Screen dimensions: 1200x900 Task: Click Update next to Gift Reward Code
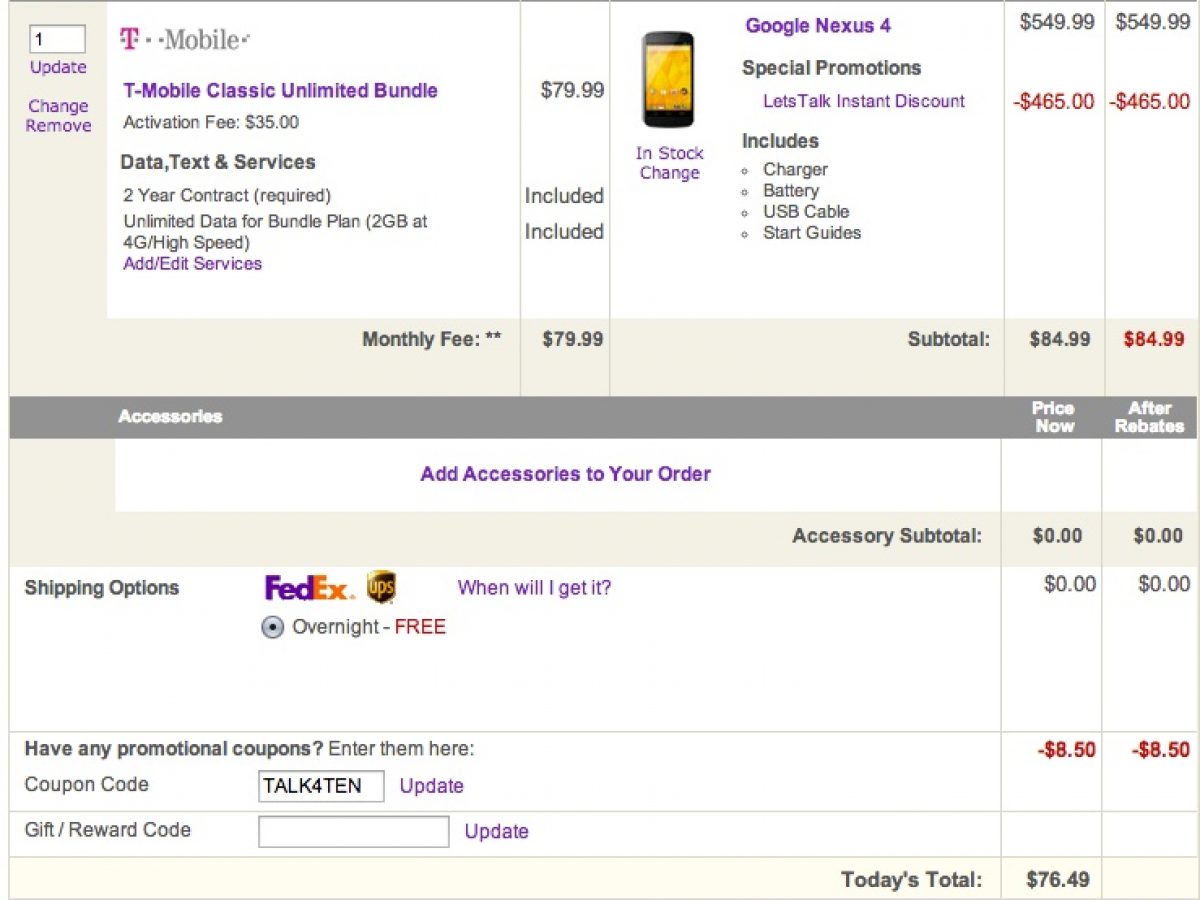pyautogui.click(x=497, y=831)
